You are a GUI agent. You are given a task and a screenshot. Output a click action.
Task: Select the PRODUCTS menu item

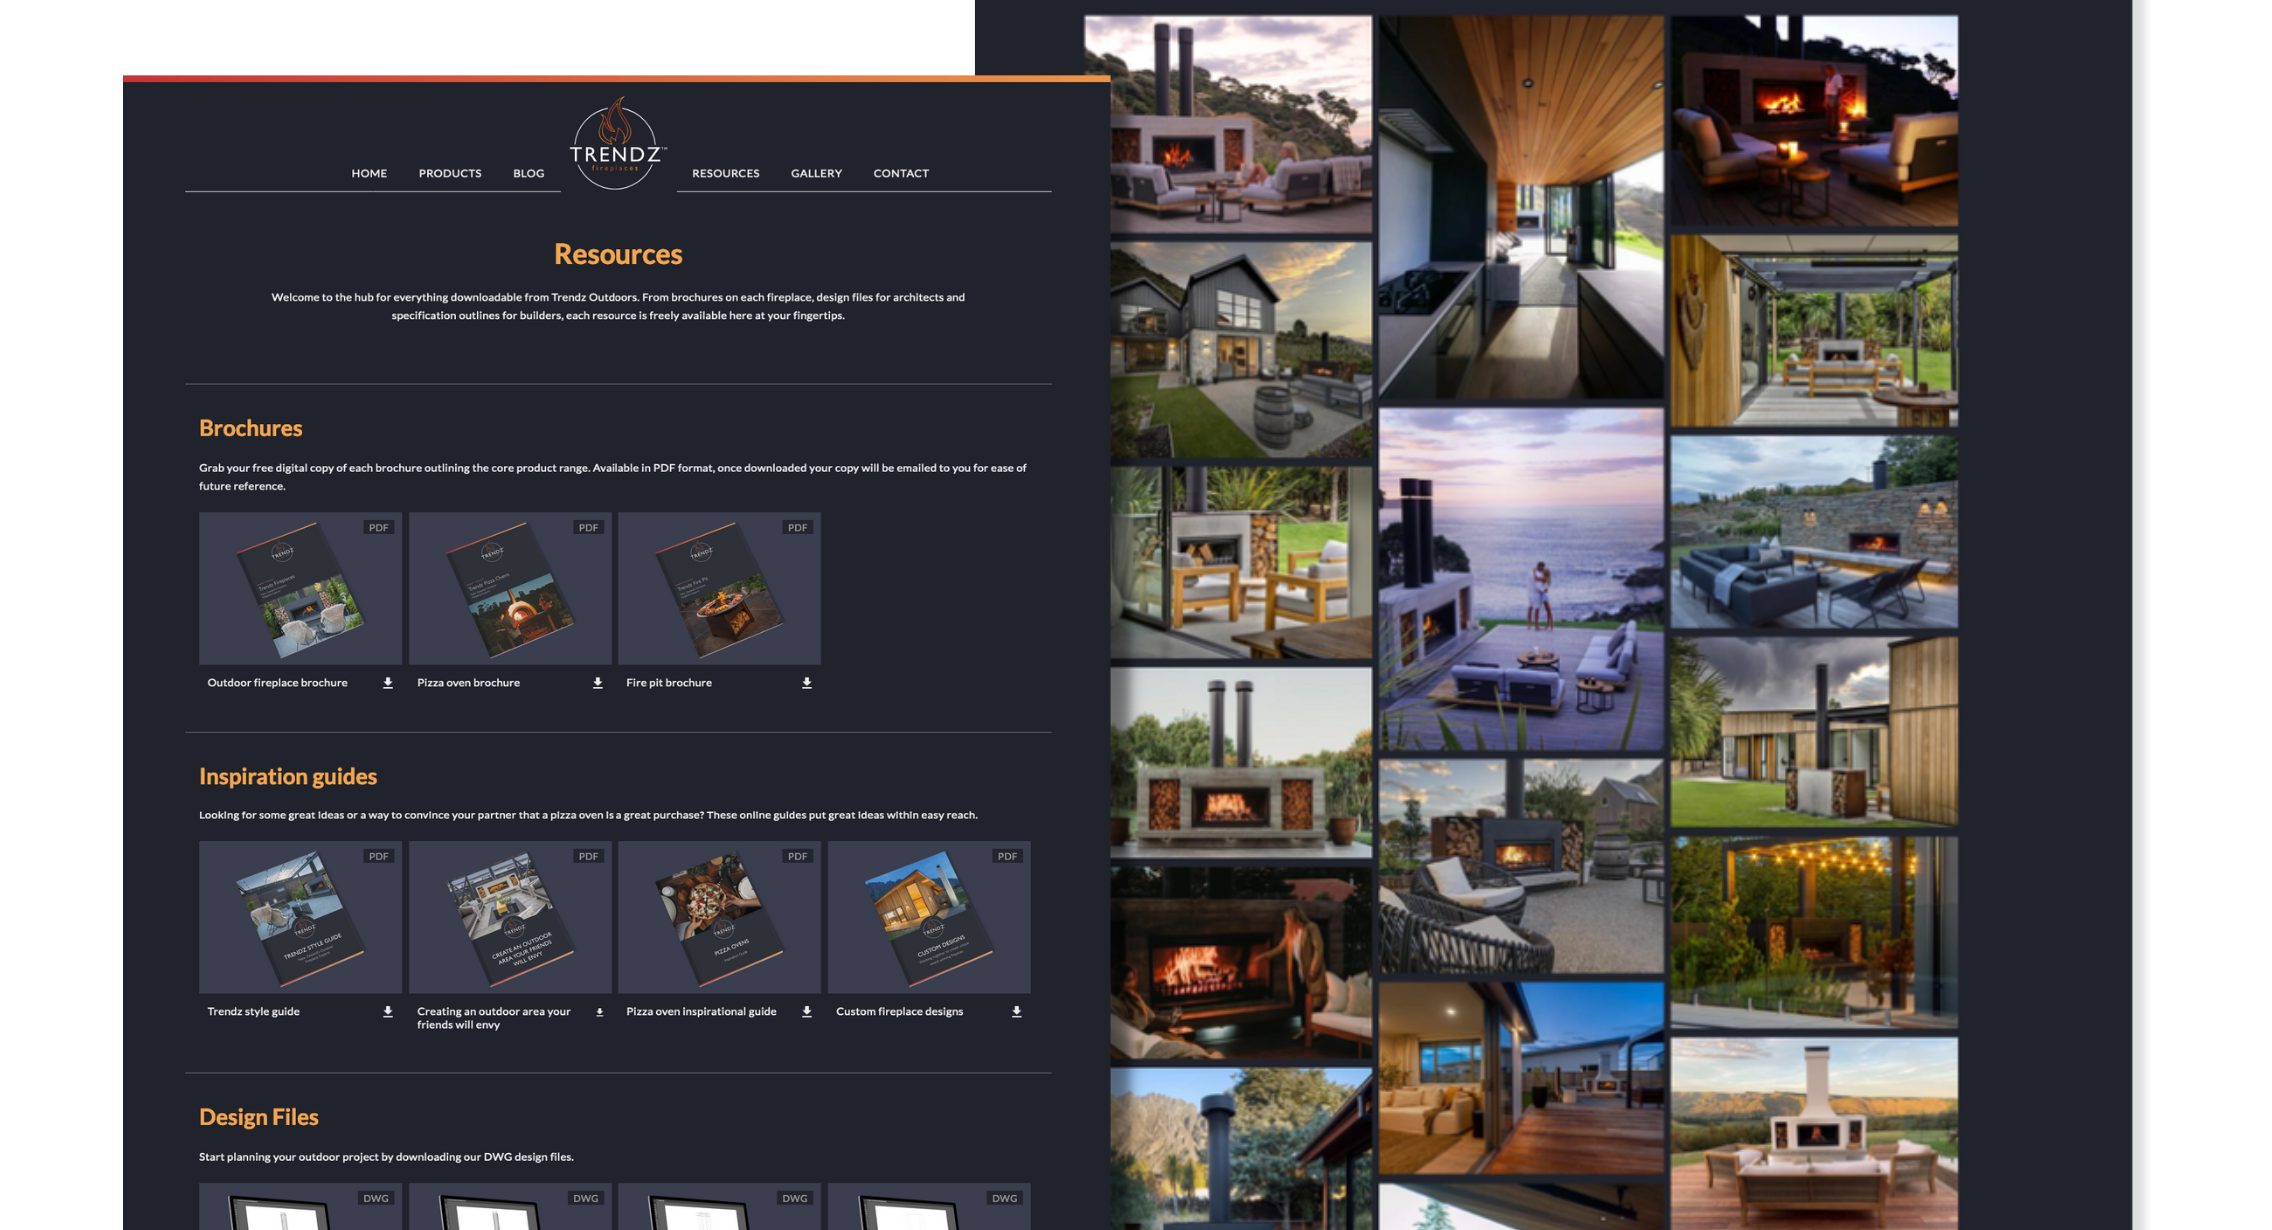pos(450,173)
